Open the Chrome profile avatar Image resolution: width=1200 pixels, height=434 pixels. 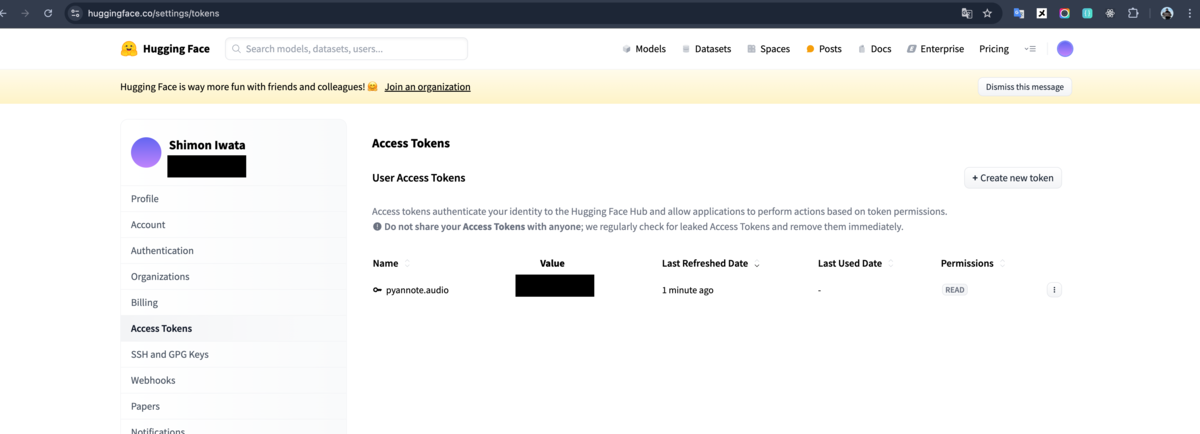click(x=1167, y=14)
